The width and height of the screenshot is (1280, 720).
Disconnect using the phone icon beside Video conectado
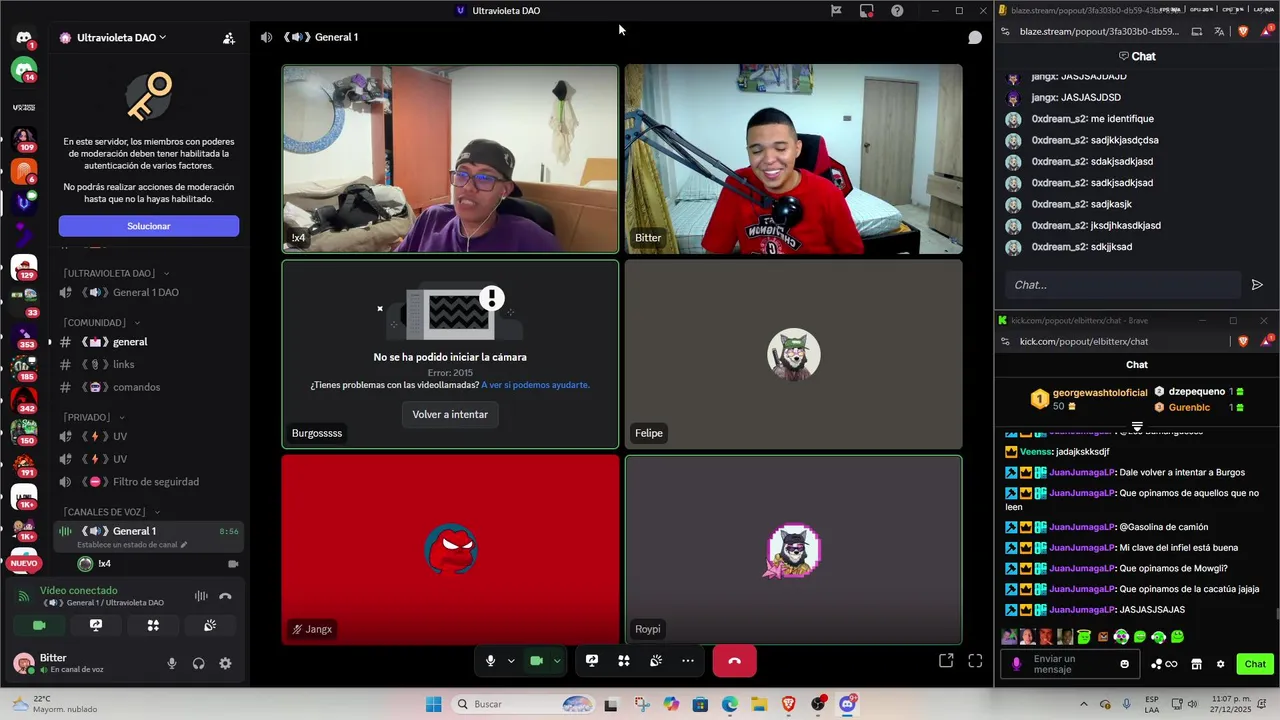pos(225,596)
